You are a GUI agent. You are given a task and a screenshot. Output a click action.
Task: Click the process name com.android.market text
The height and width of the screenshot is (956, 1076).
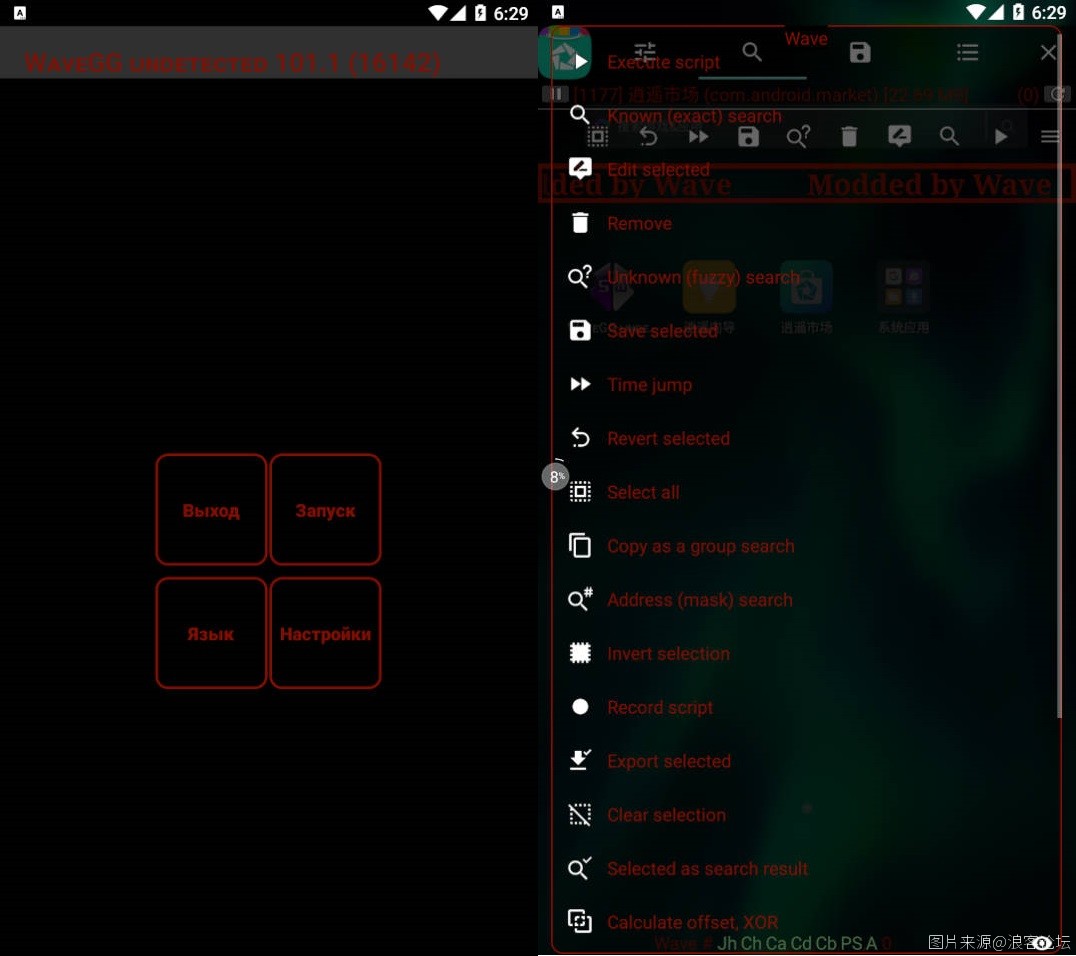[x=770, y=95]
